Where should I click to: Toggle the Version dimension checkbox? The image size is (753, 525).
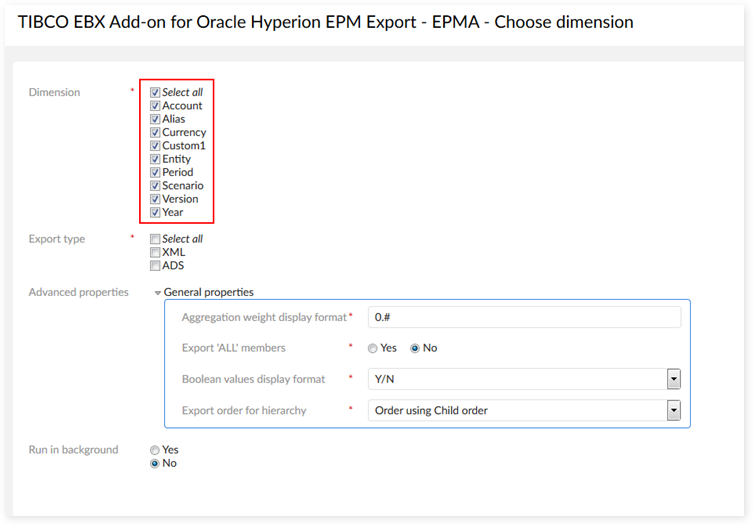click(x=155, y=199)
